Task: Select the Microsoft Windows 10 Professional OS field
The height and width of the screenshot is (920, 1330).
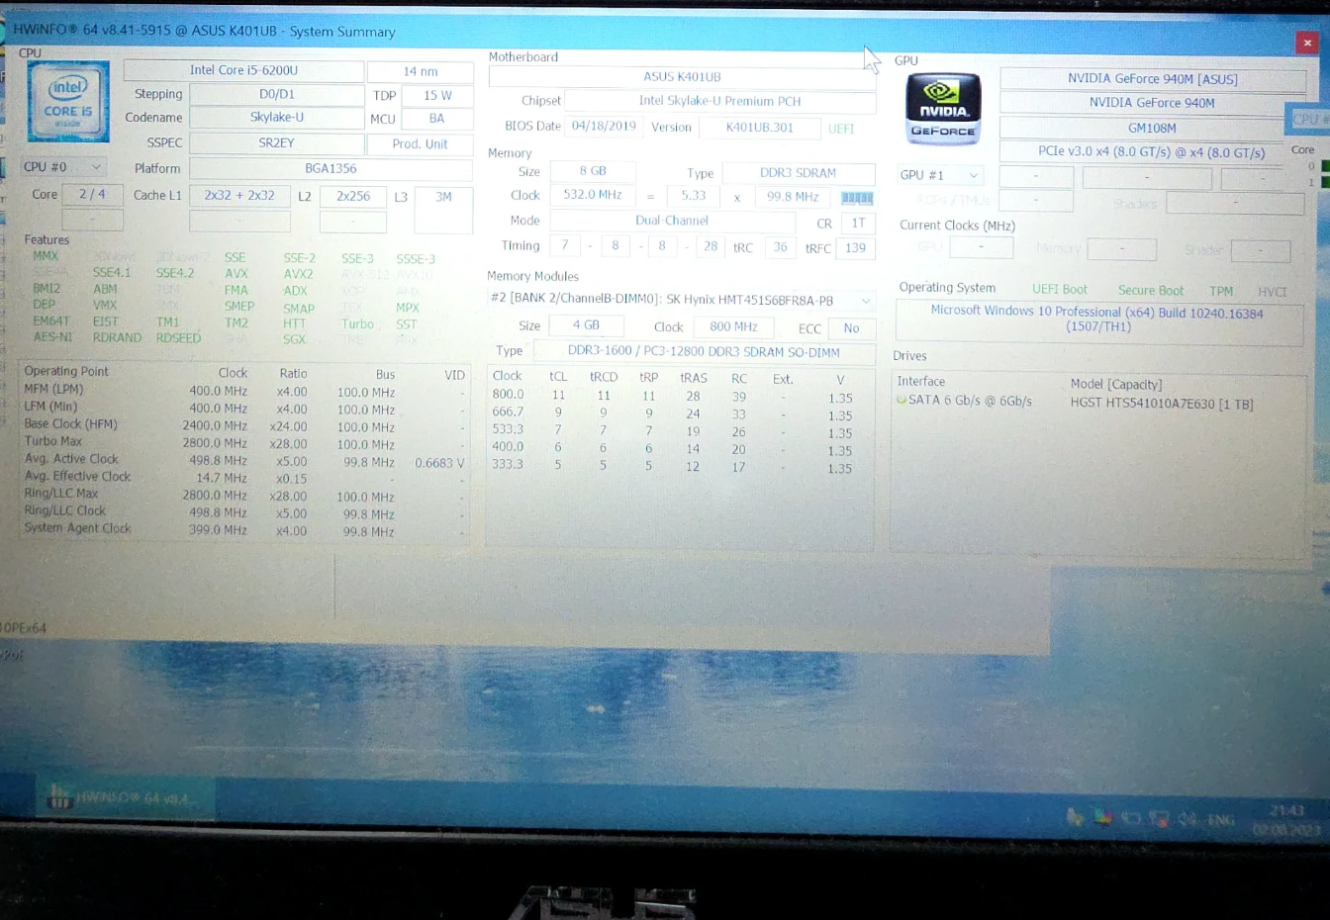Action: tap(1098, 320)
